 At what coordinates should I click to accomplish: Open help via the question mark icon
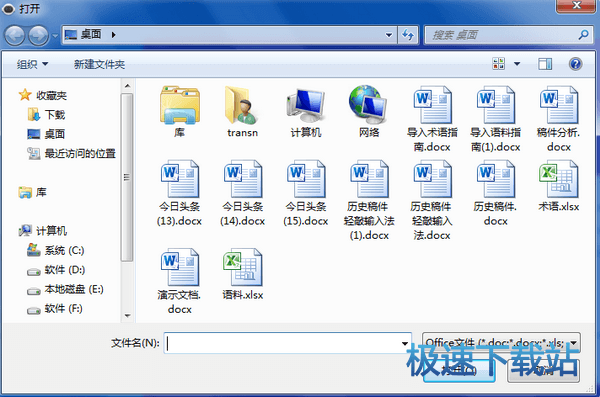[575, 64]
